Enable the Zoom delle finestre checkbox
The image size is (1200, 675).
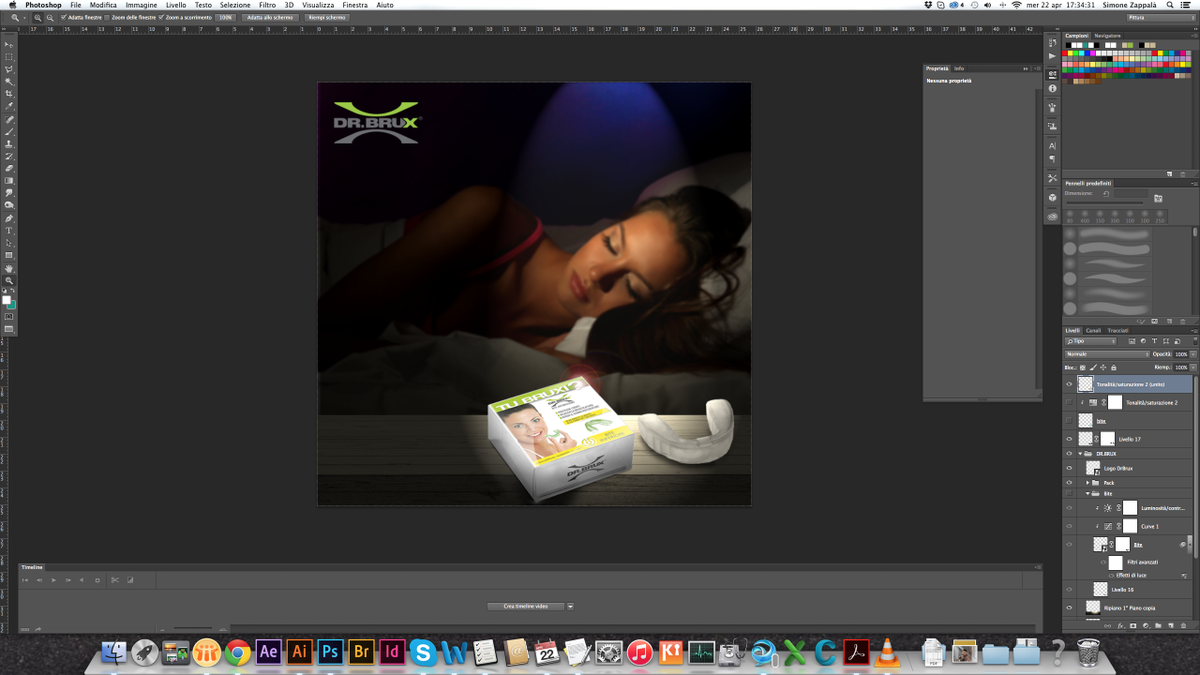(108, 17)
